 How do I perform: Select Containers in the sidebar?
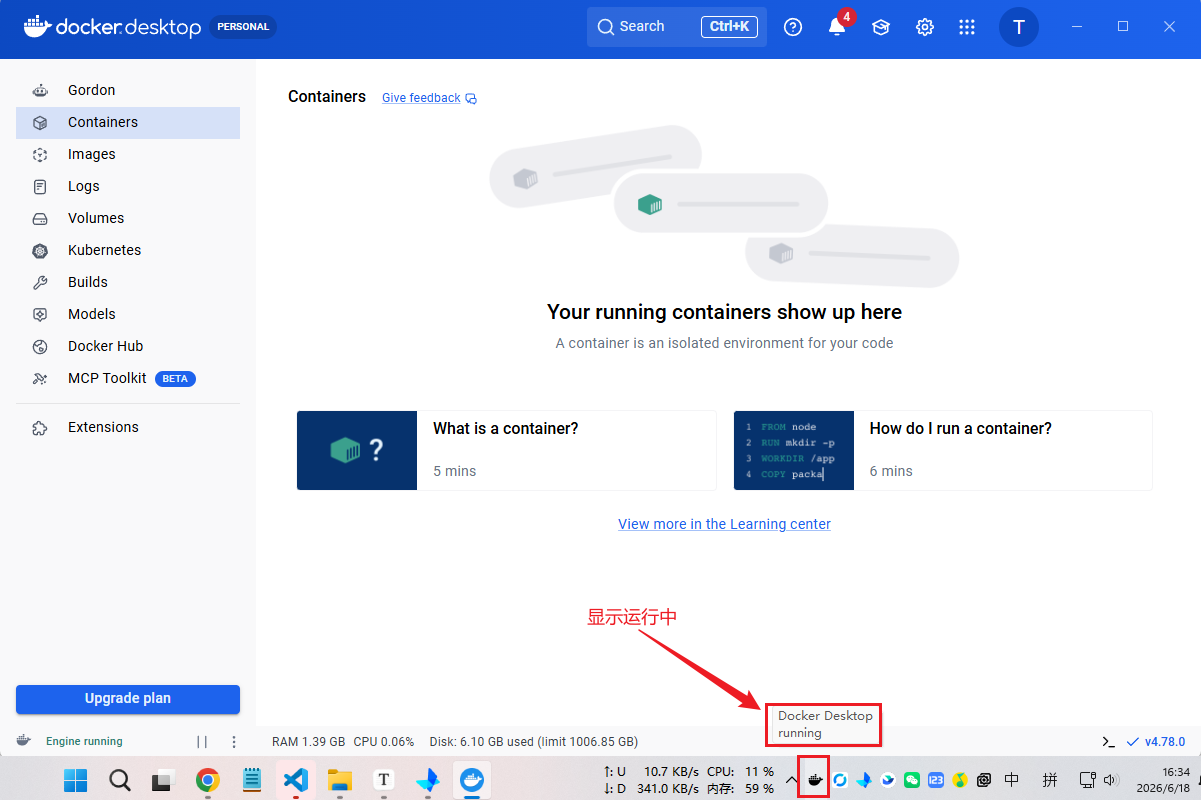(128, 122)
